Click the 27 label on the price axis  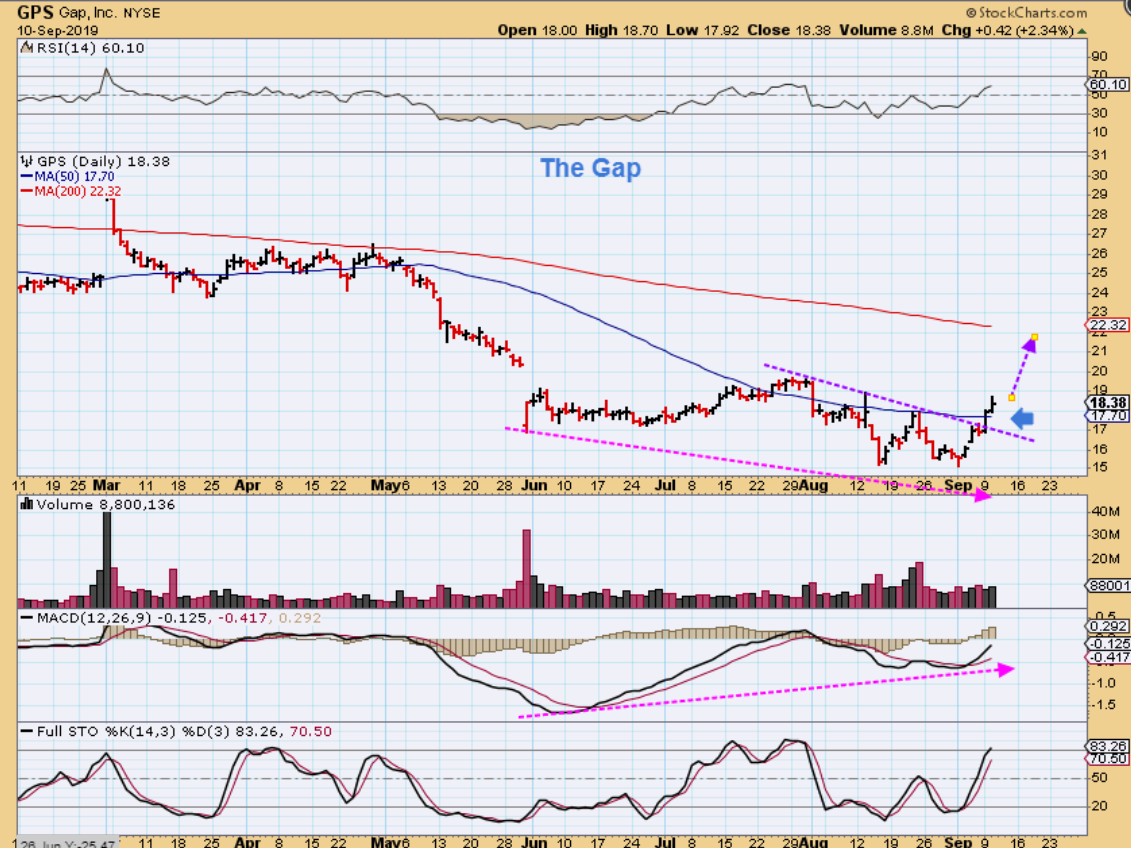(1099, 233)
